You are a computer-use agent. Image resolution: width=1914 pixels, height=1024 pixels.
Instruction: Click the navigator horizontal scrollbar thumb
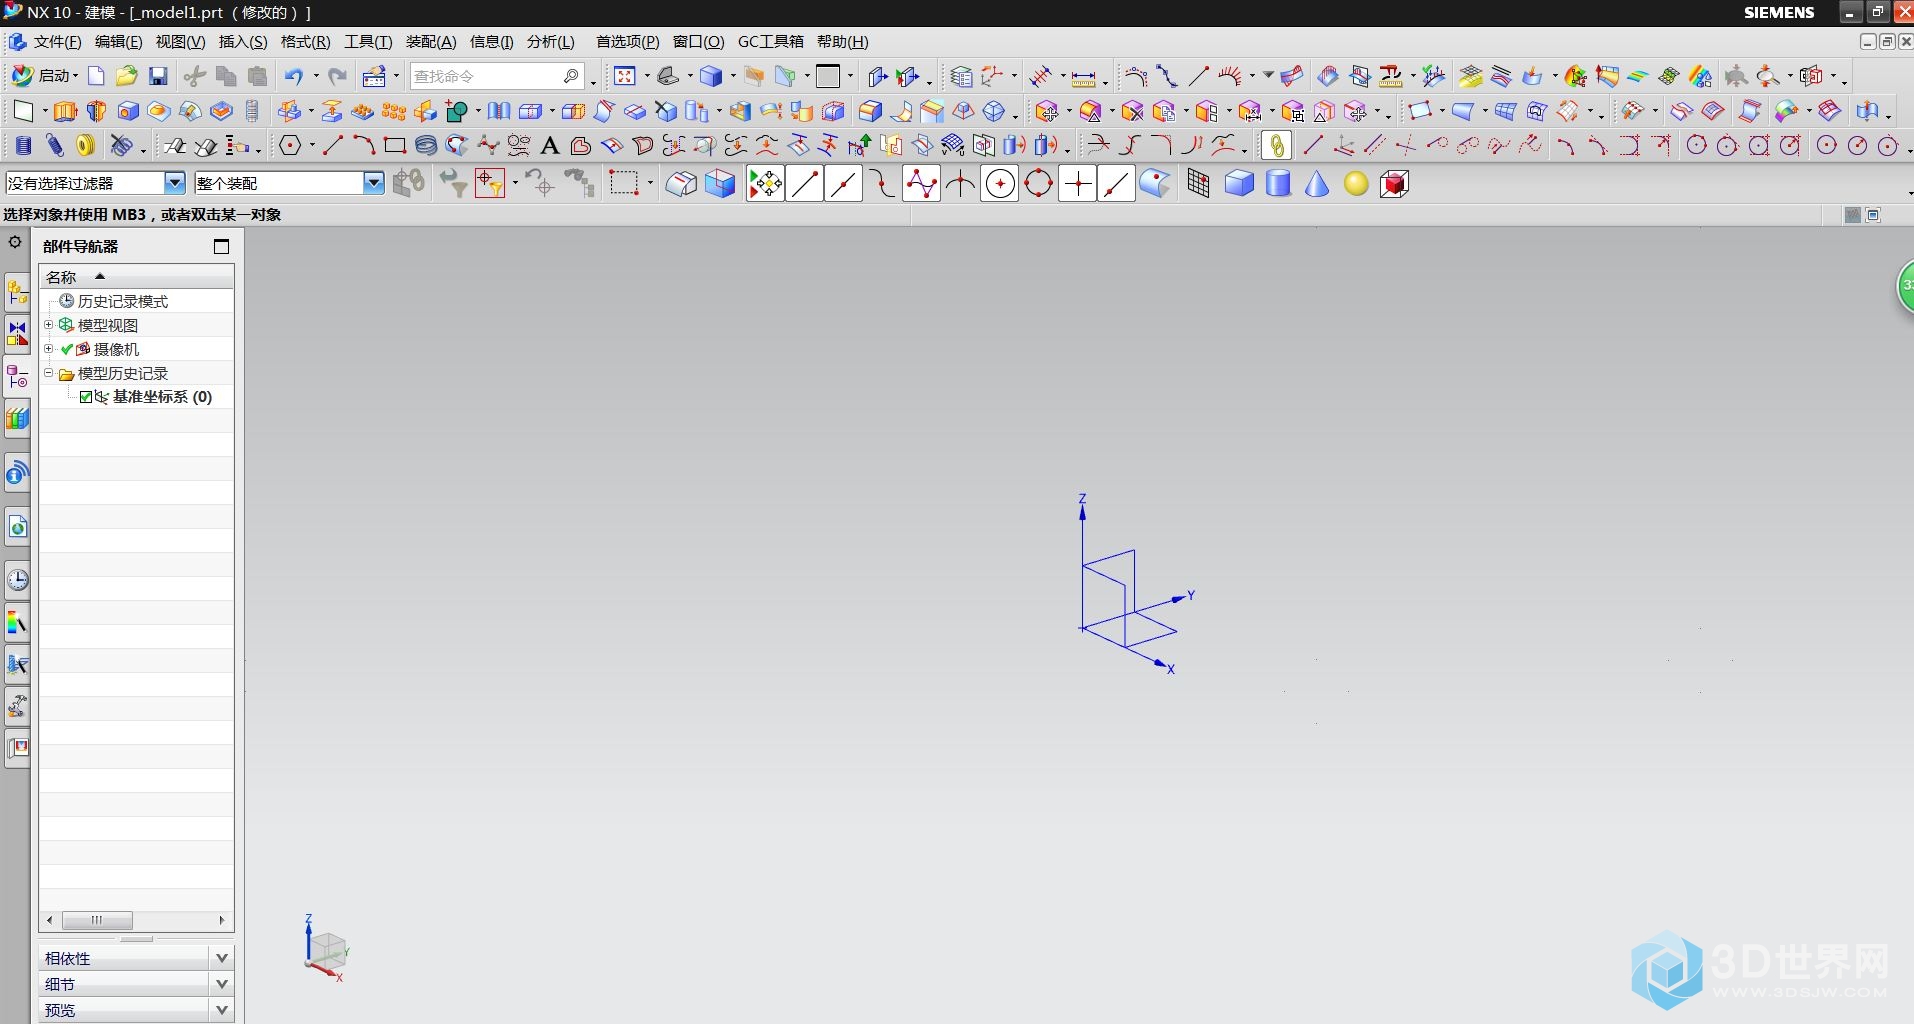tap(97, 920)
